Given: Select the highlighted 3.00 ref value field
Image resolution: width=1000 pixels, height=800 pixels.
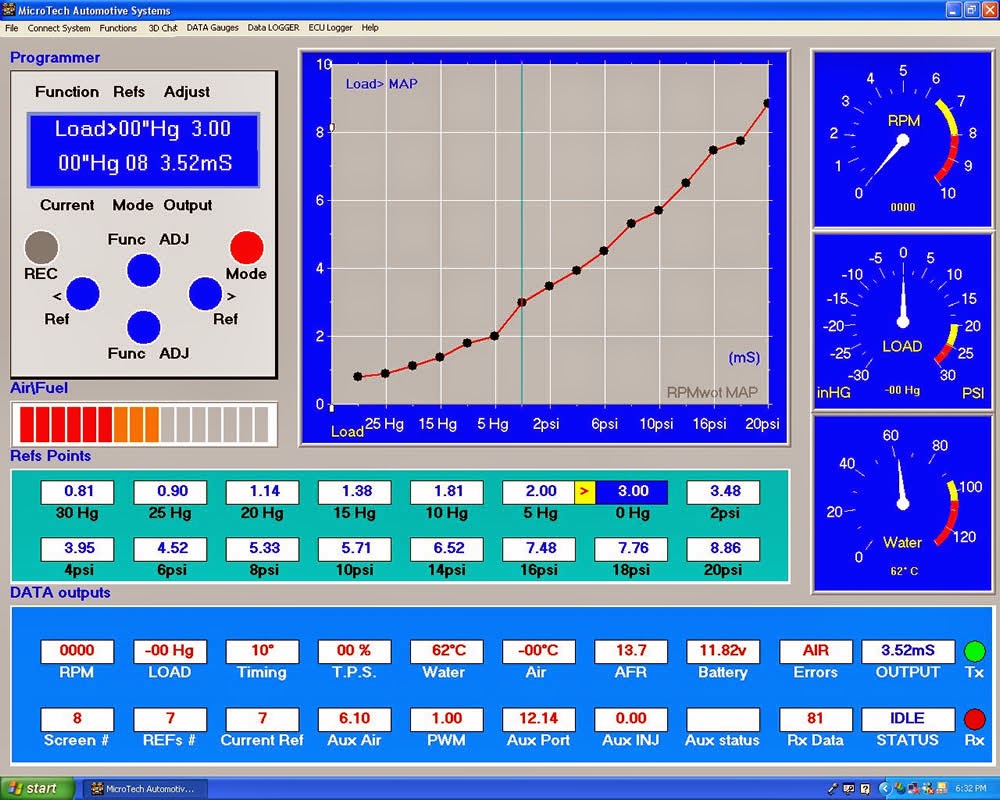Looking at the screenshot, I should coord(633,491).
